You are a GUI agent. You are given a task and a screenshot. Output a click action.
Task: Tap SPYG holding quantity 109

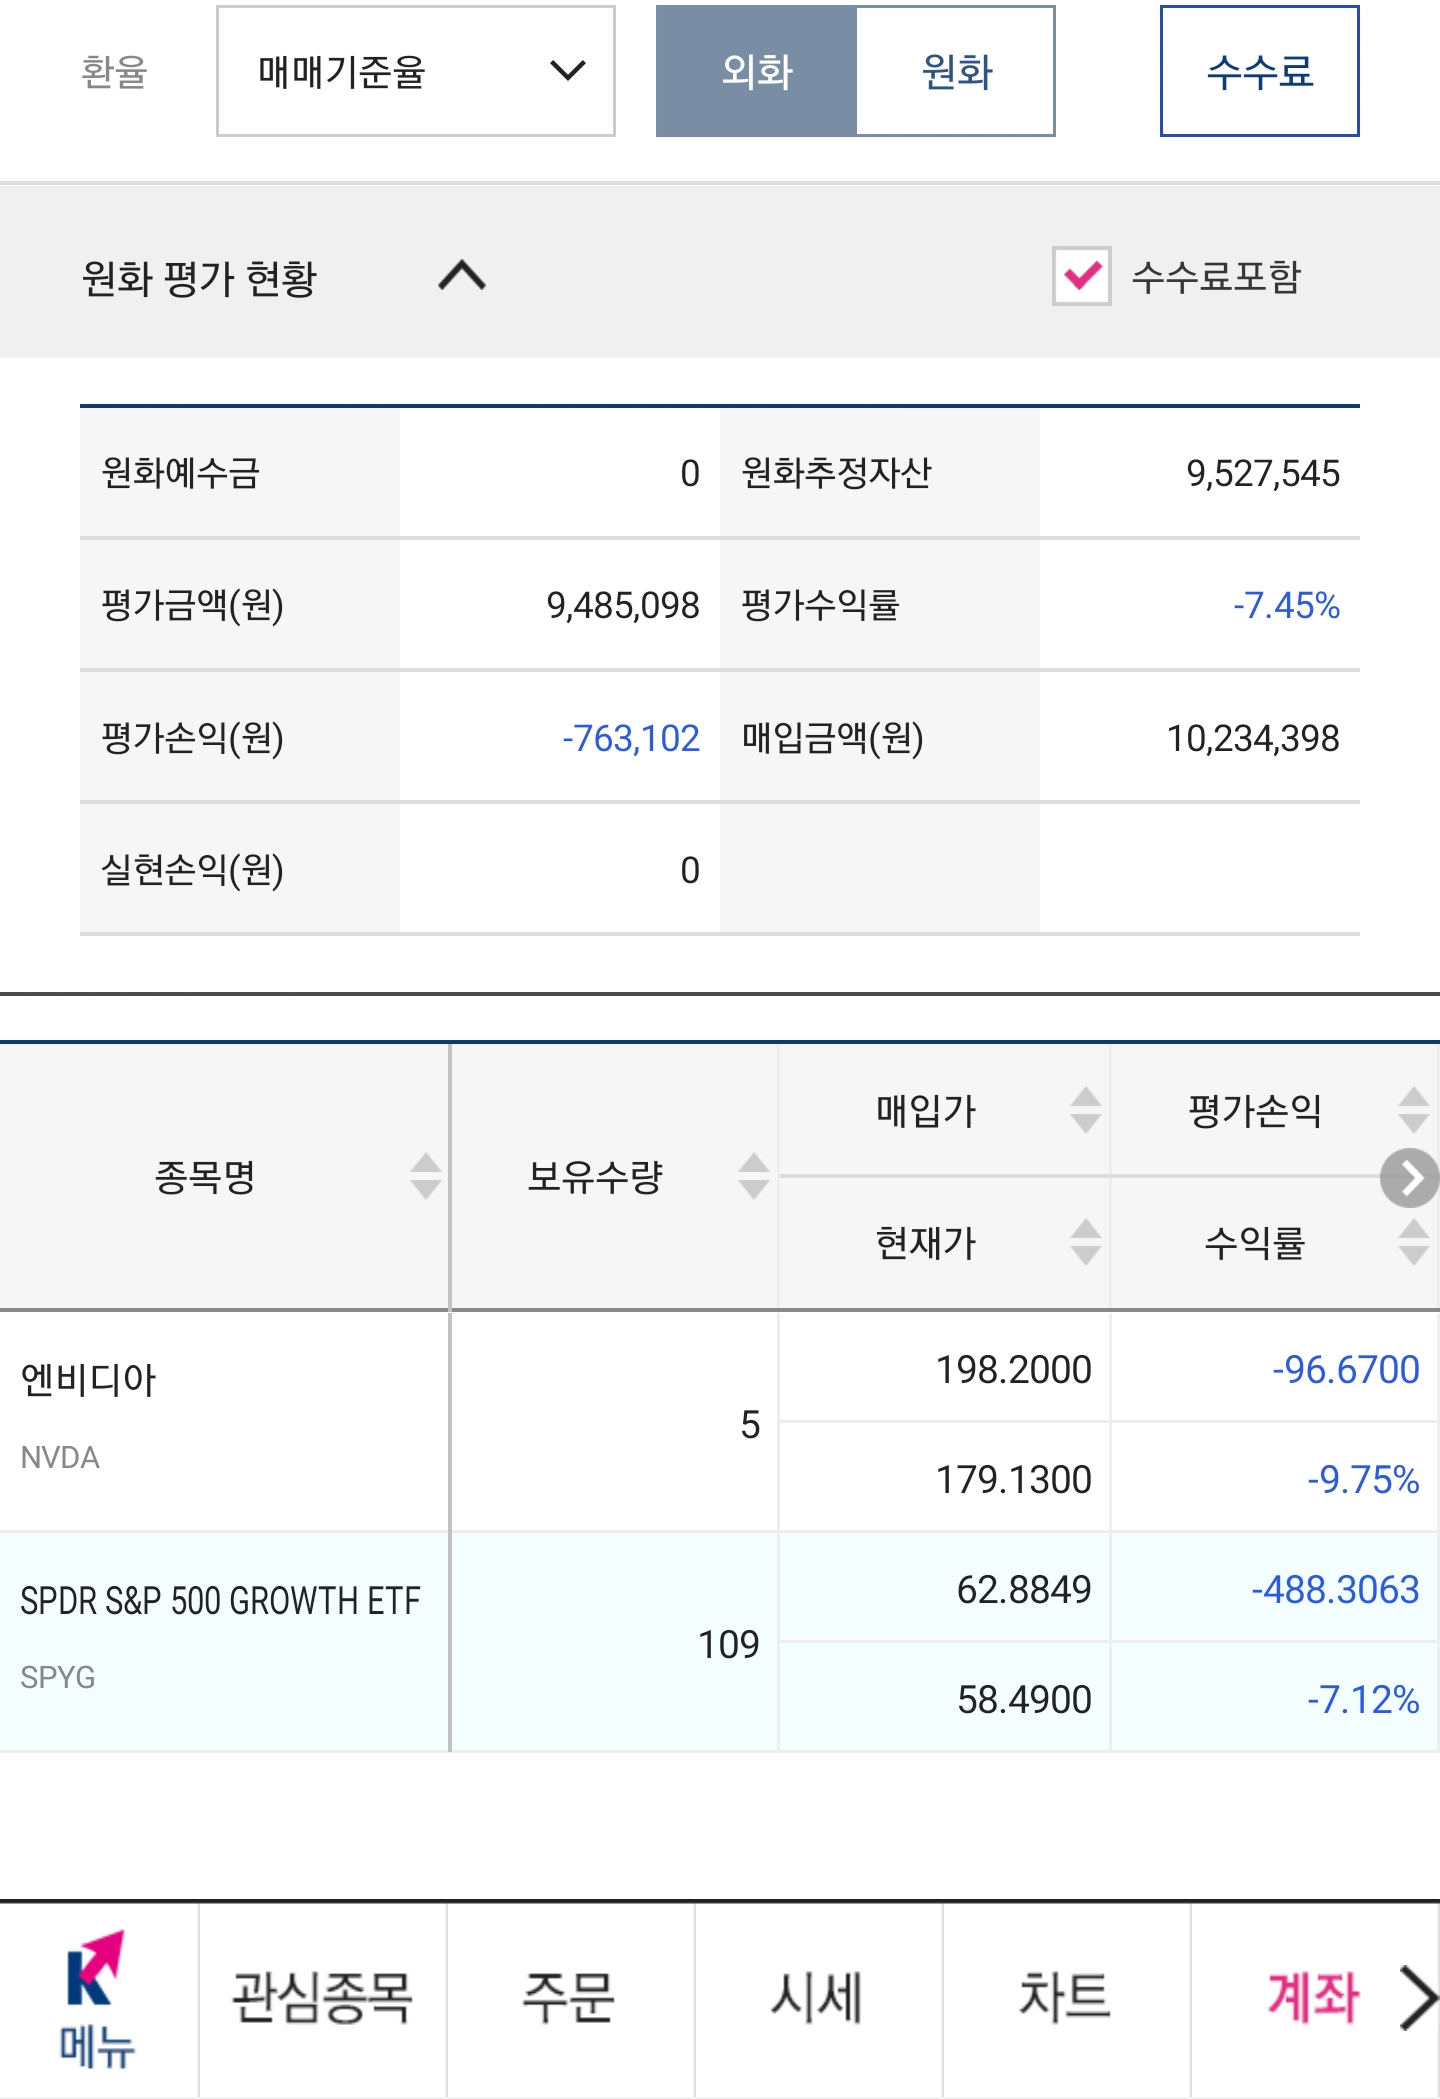tap(729, 1644)
